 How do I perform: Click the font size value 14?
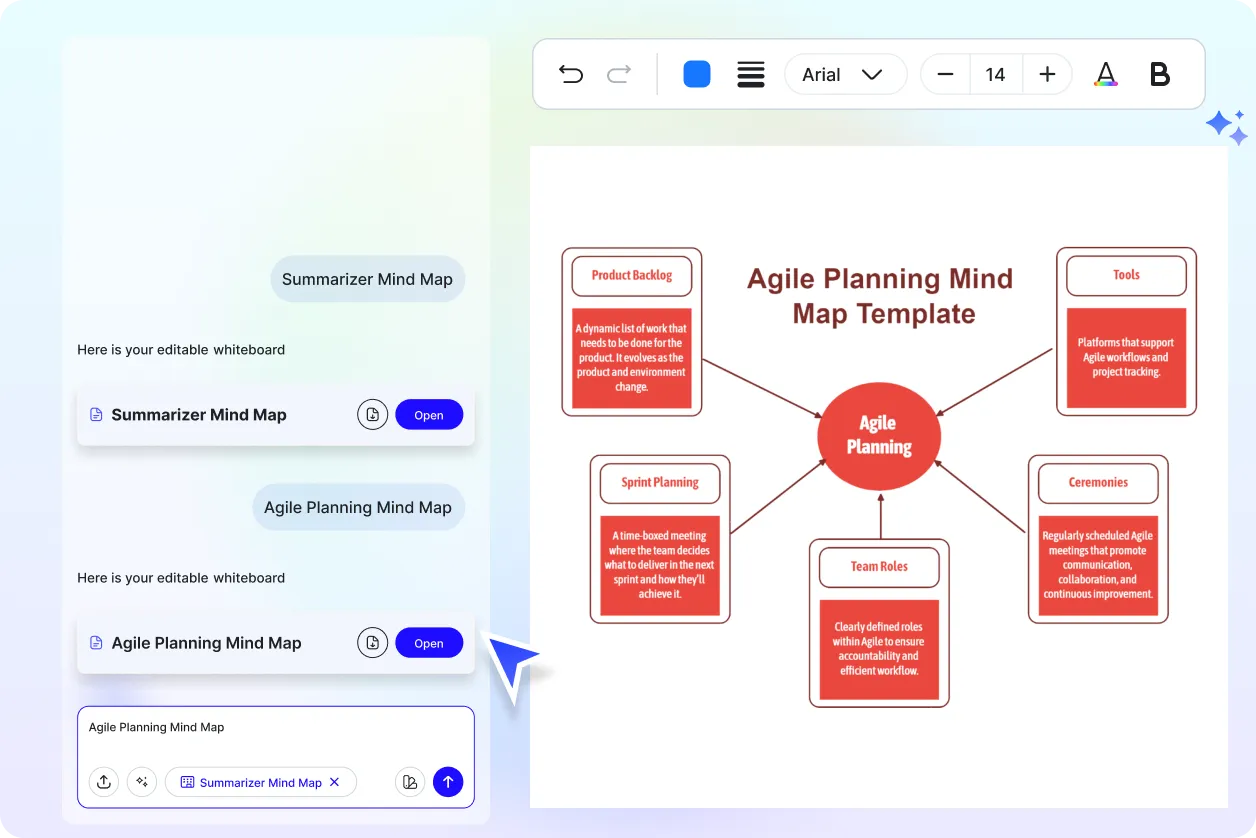(995, 74)
